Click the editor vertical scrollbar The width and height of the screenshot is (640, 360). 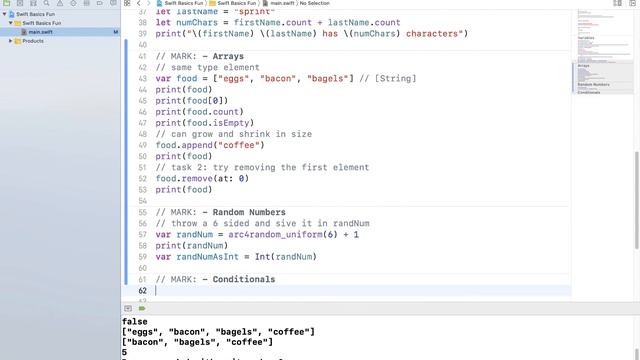pos(637,200)
